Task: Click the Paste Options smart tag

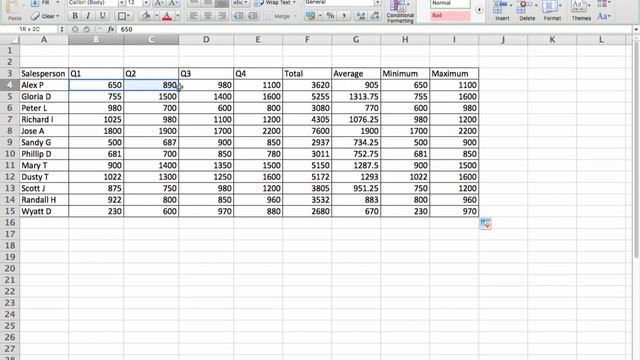Action: [485, 224]
